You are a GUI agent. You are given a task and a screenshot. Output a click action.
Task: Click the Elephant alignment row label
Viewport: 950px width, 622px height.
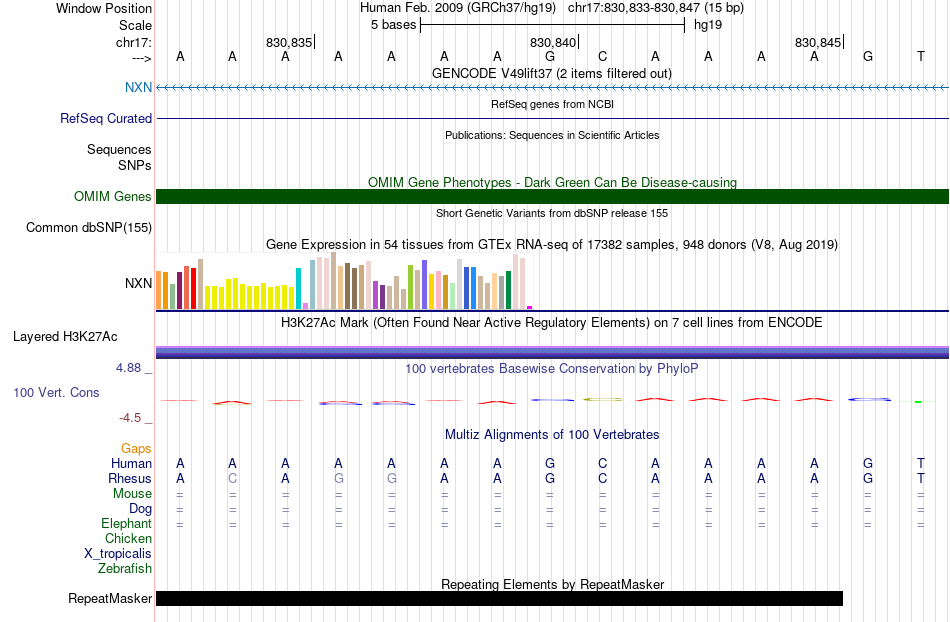pyautogui.click(x=126, y=523)
